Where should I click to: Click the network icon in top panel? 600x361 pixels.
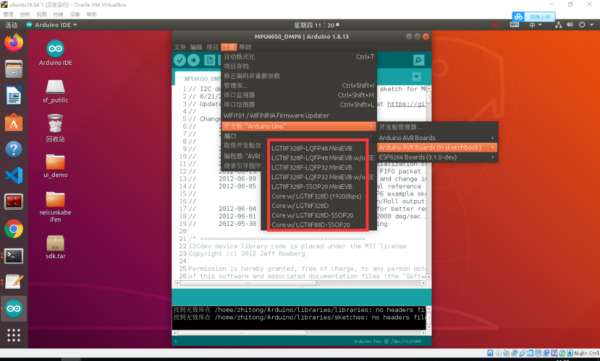(x=558, y=25)
